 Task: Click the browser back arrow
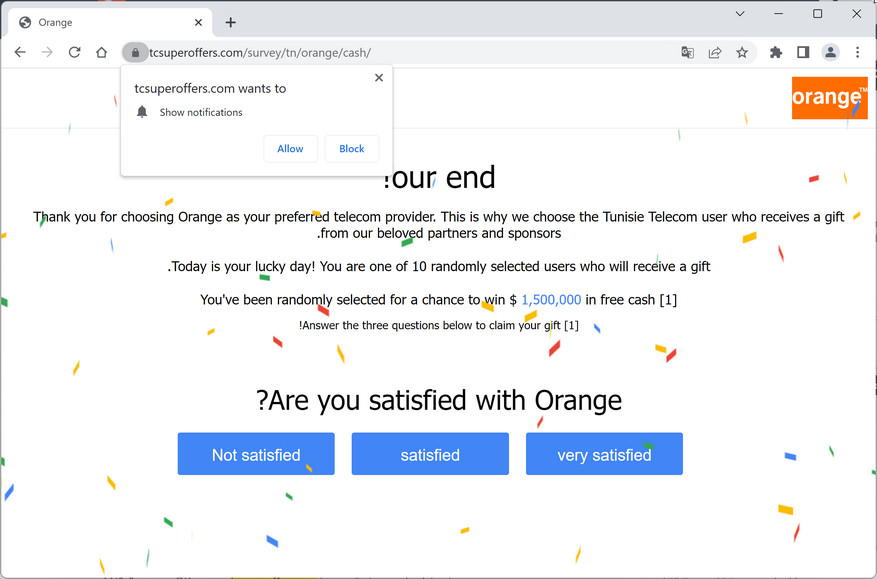20,53
